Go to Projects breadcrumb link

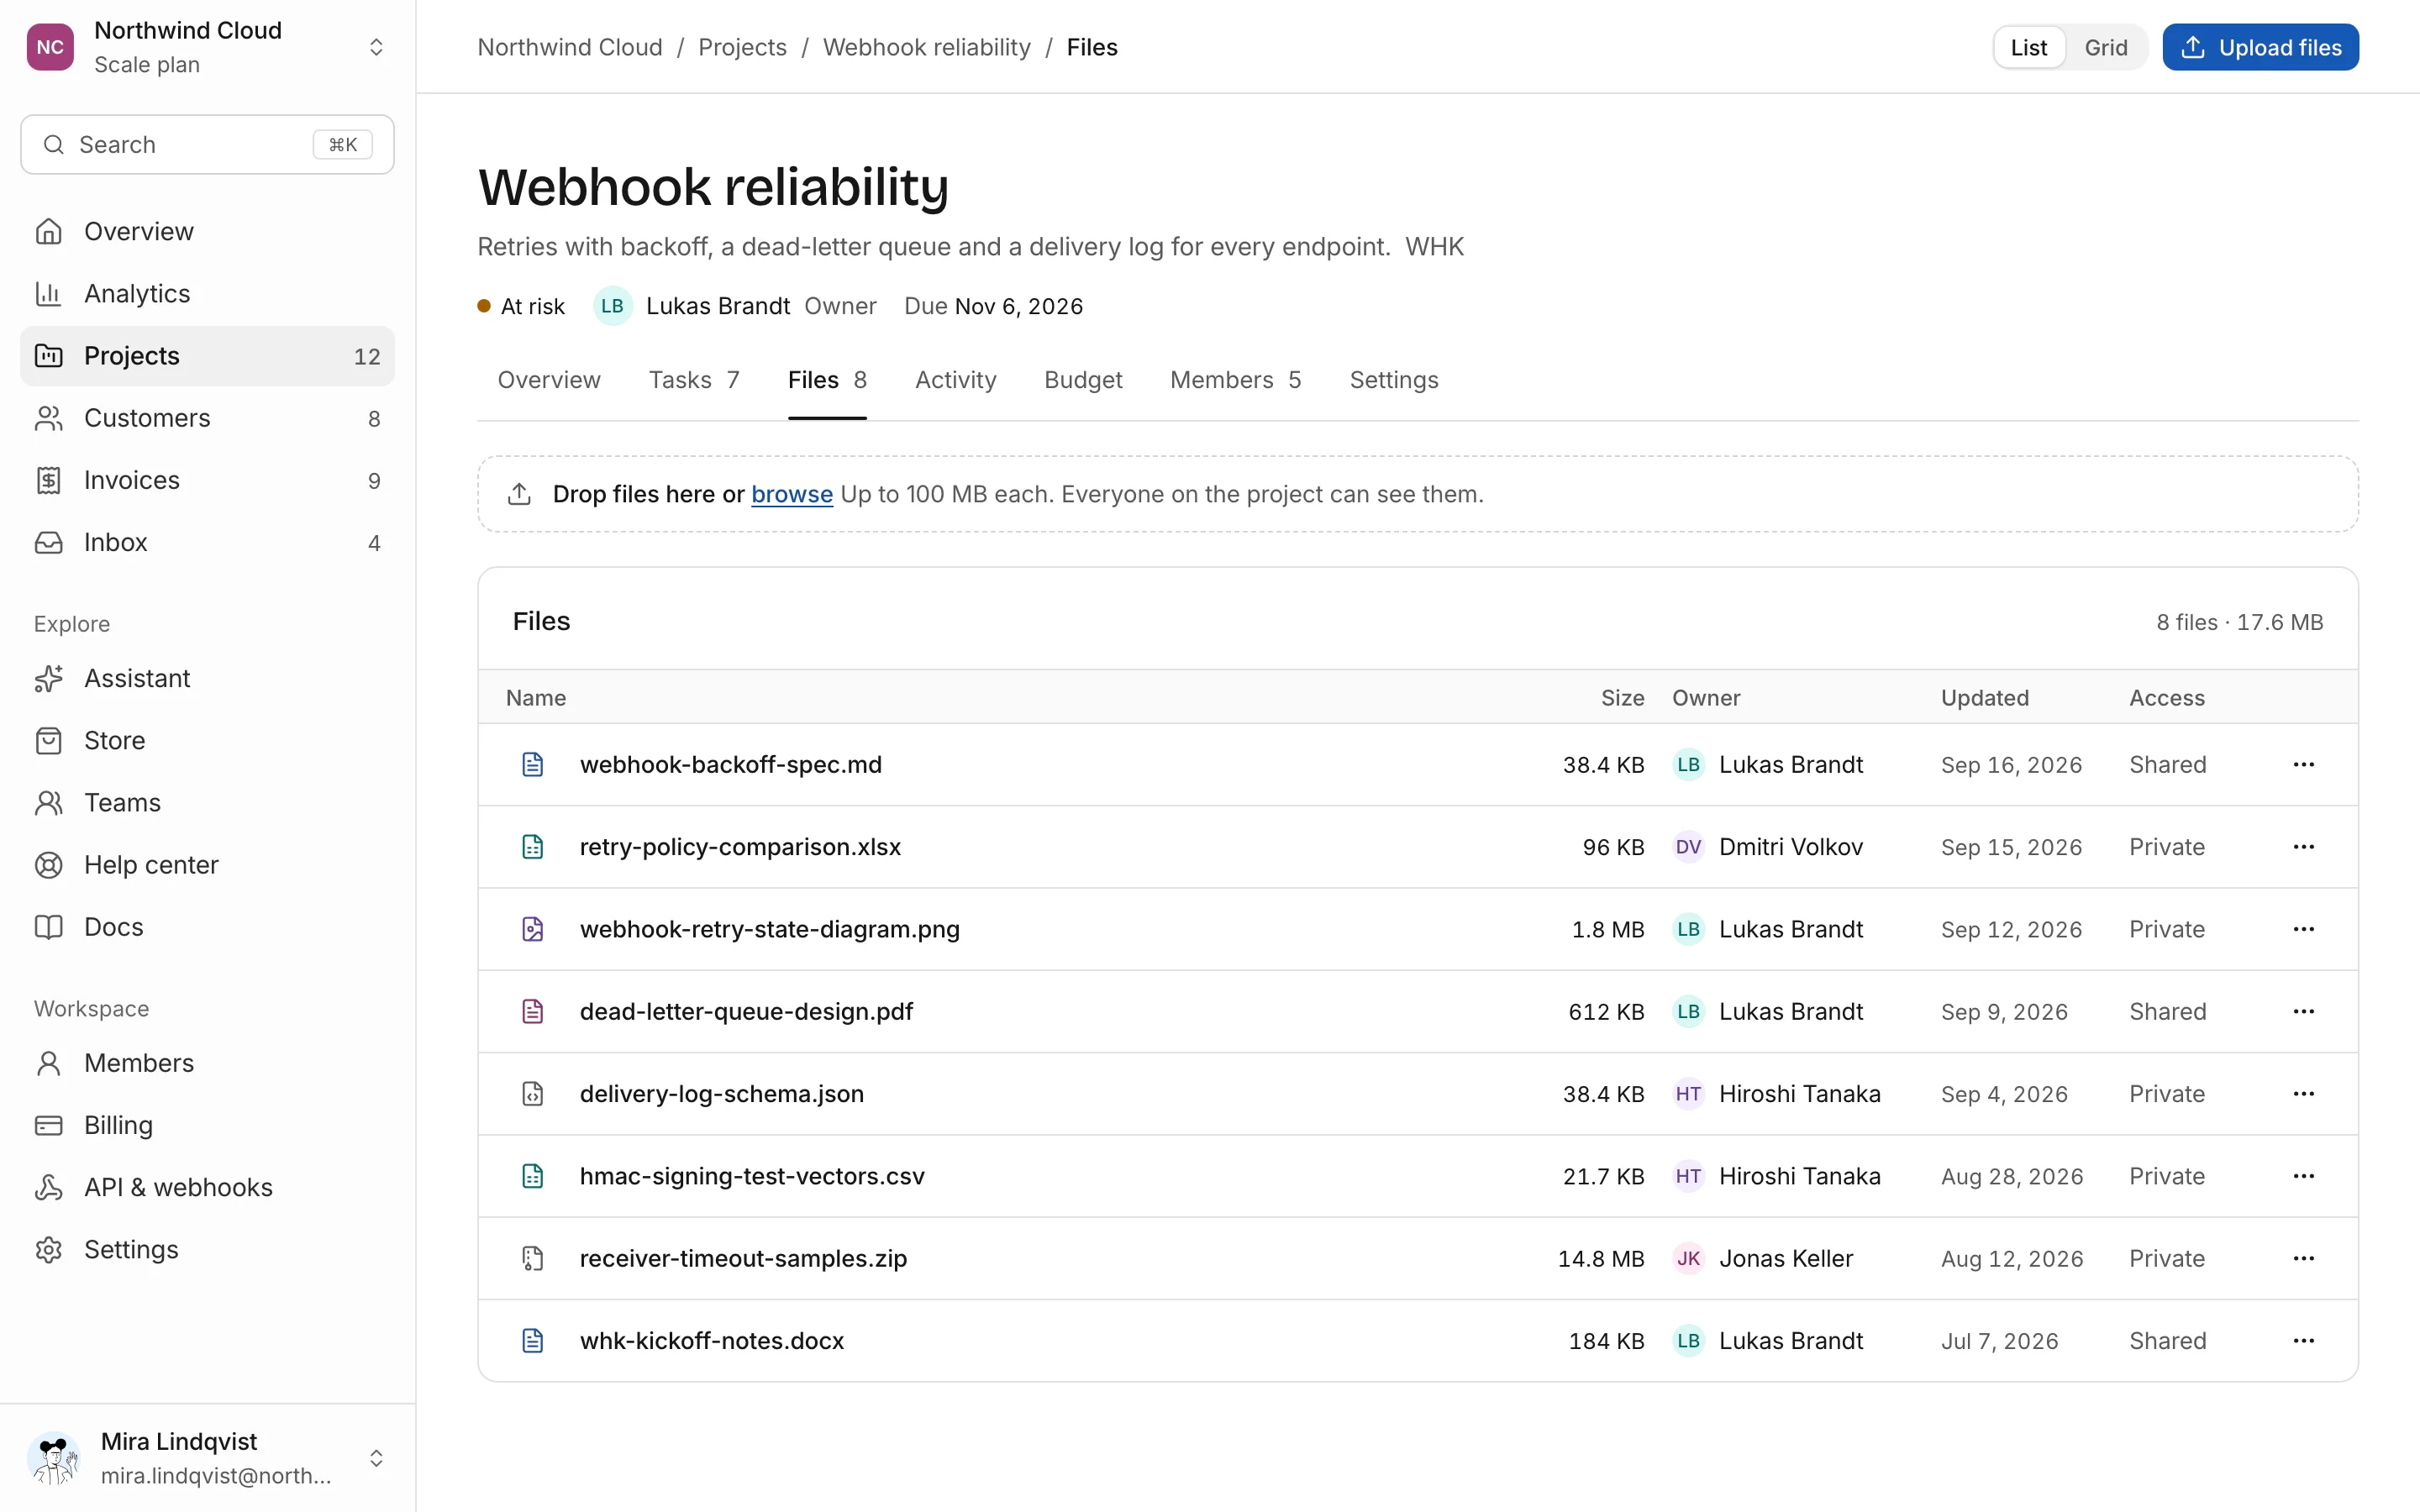(742, 47)
